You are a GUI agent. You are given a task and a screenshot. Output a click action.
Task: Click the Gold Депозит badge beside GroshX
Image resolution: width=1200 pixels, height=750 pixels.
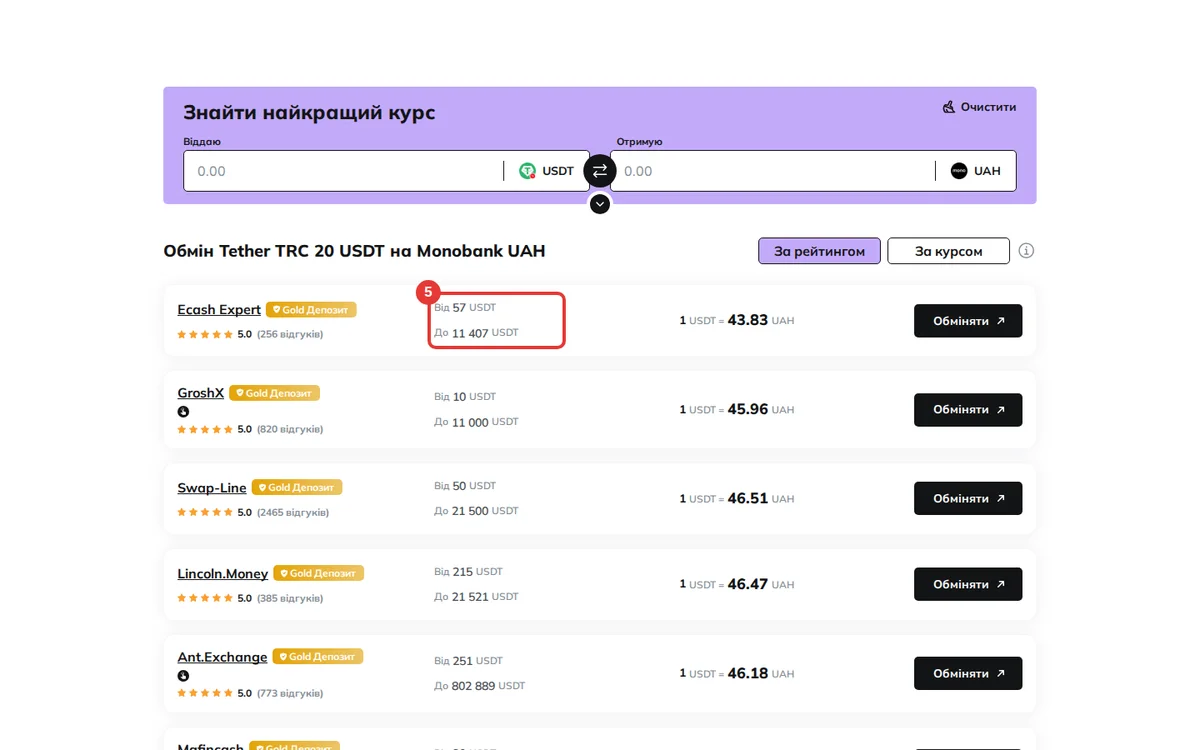274,393
